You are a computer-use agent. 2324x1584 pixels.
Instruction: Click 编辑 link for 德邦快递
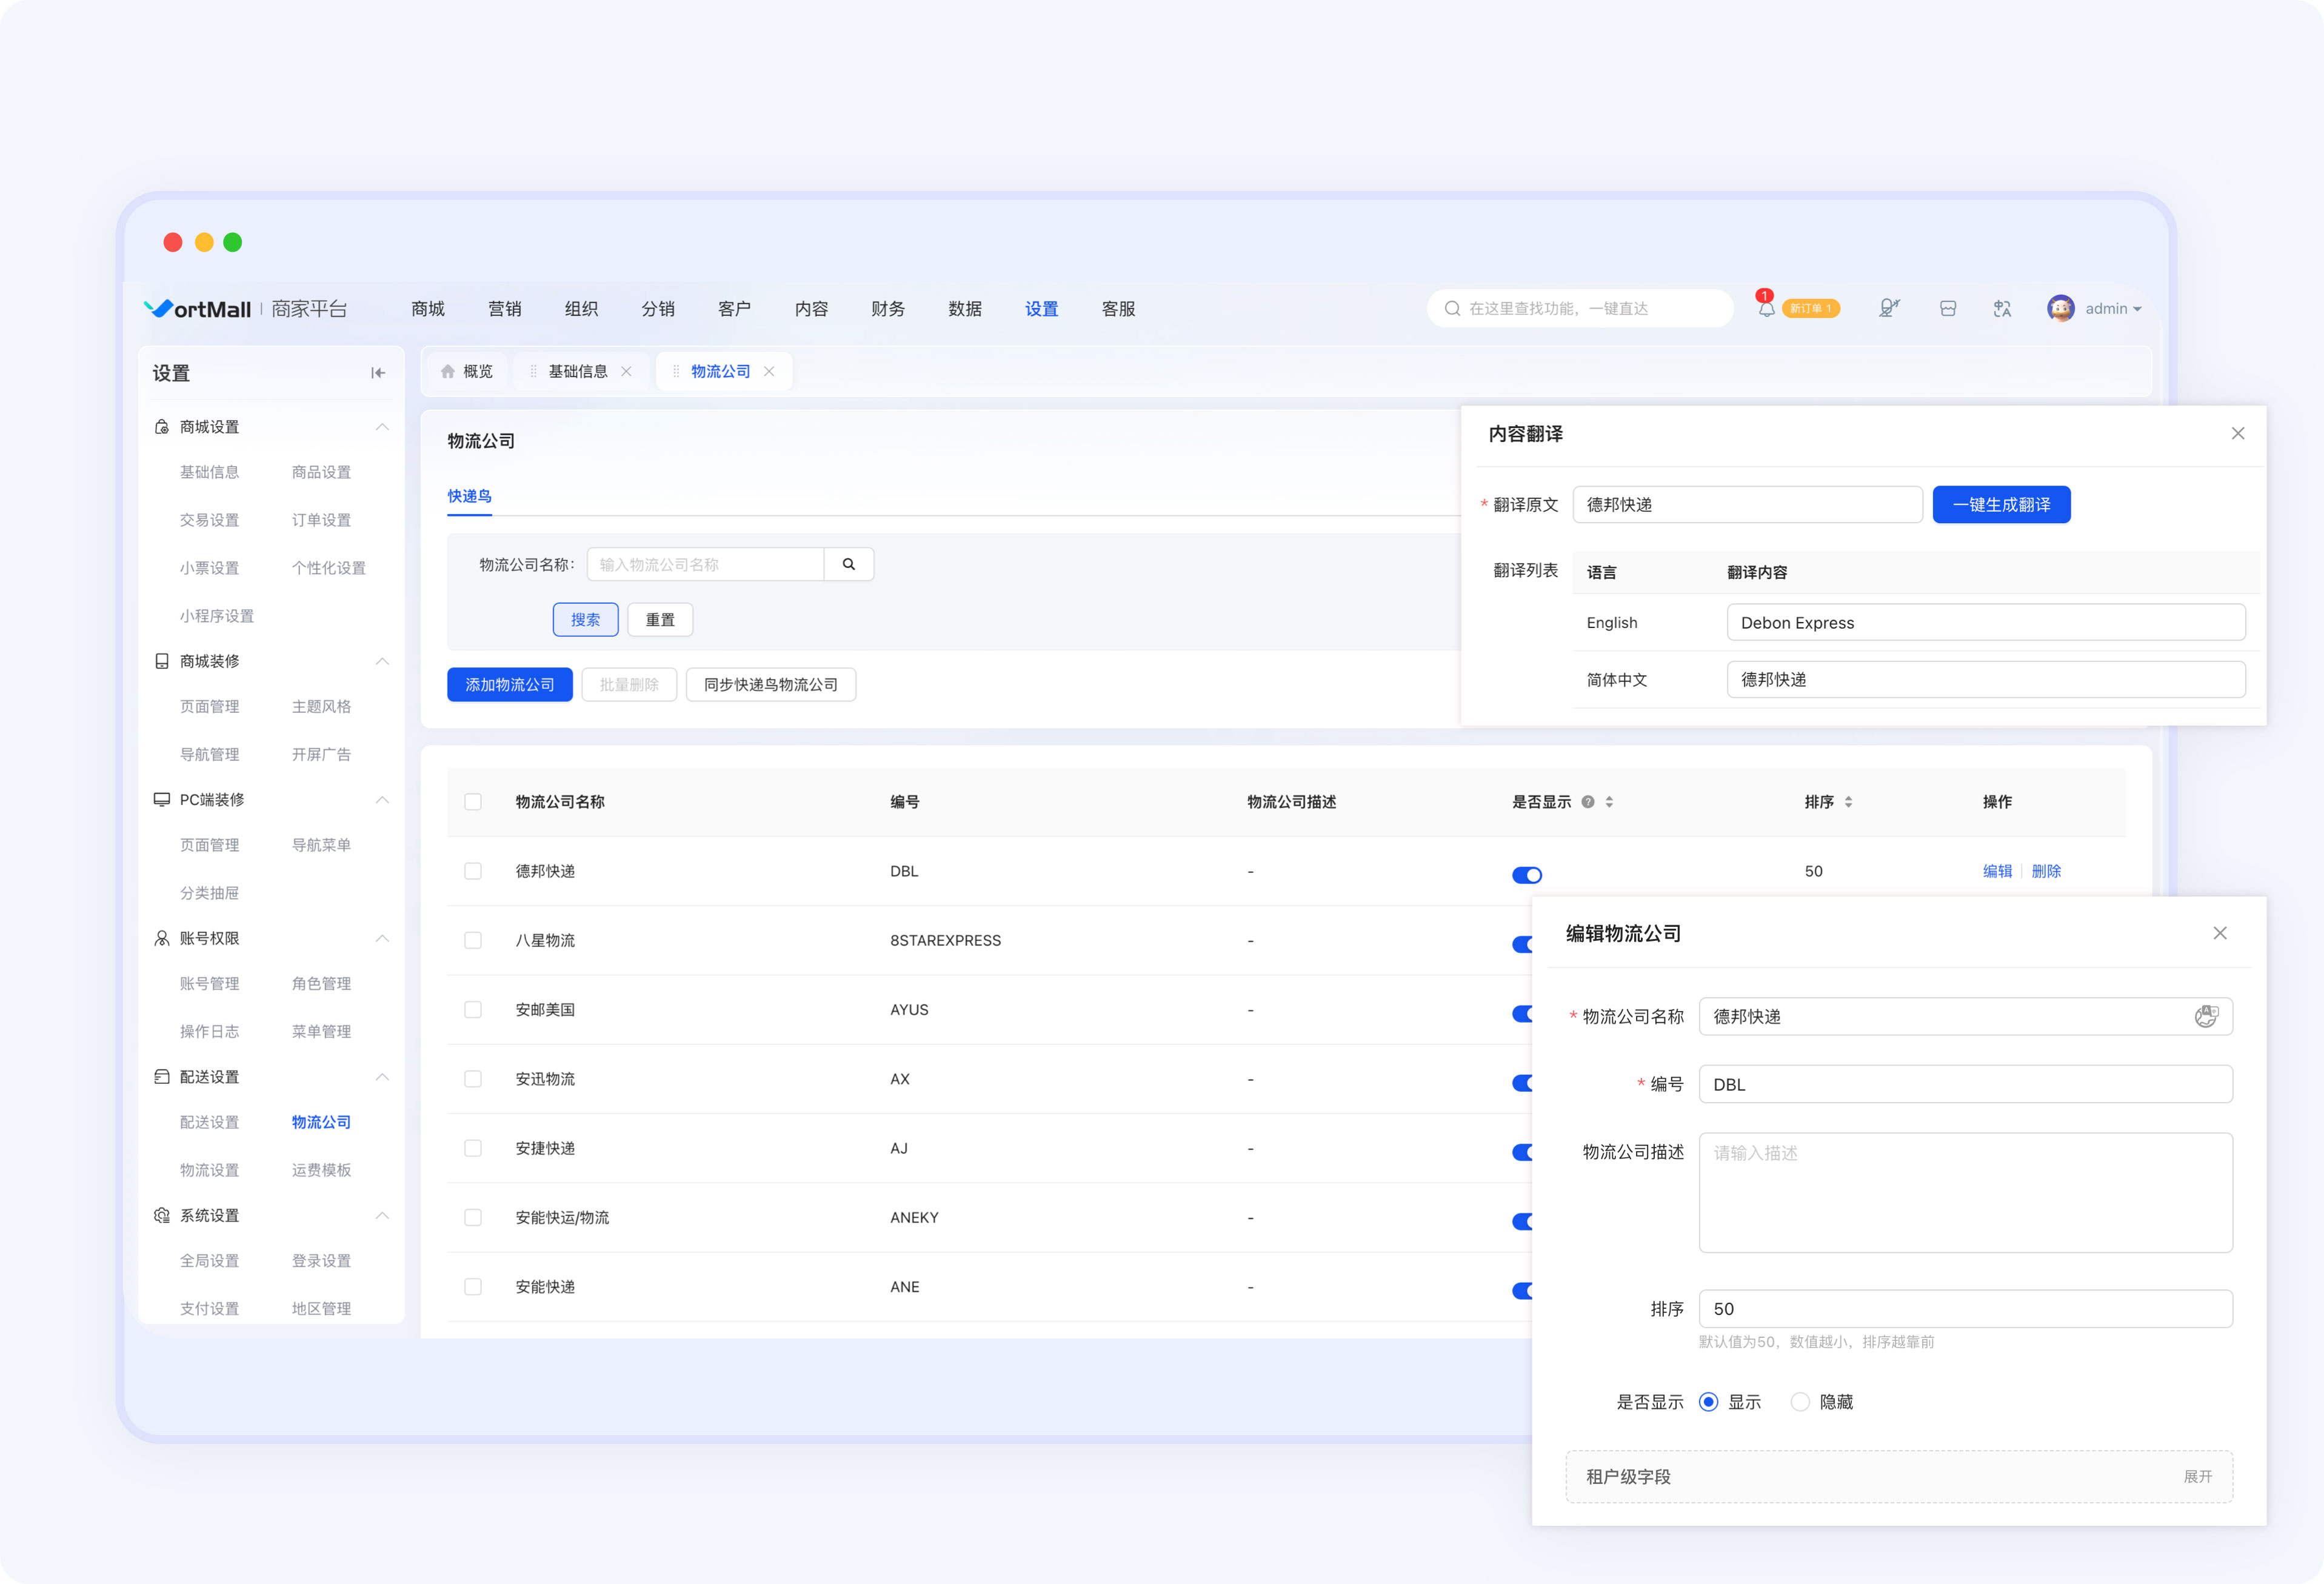coord(1997,871)
